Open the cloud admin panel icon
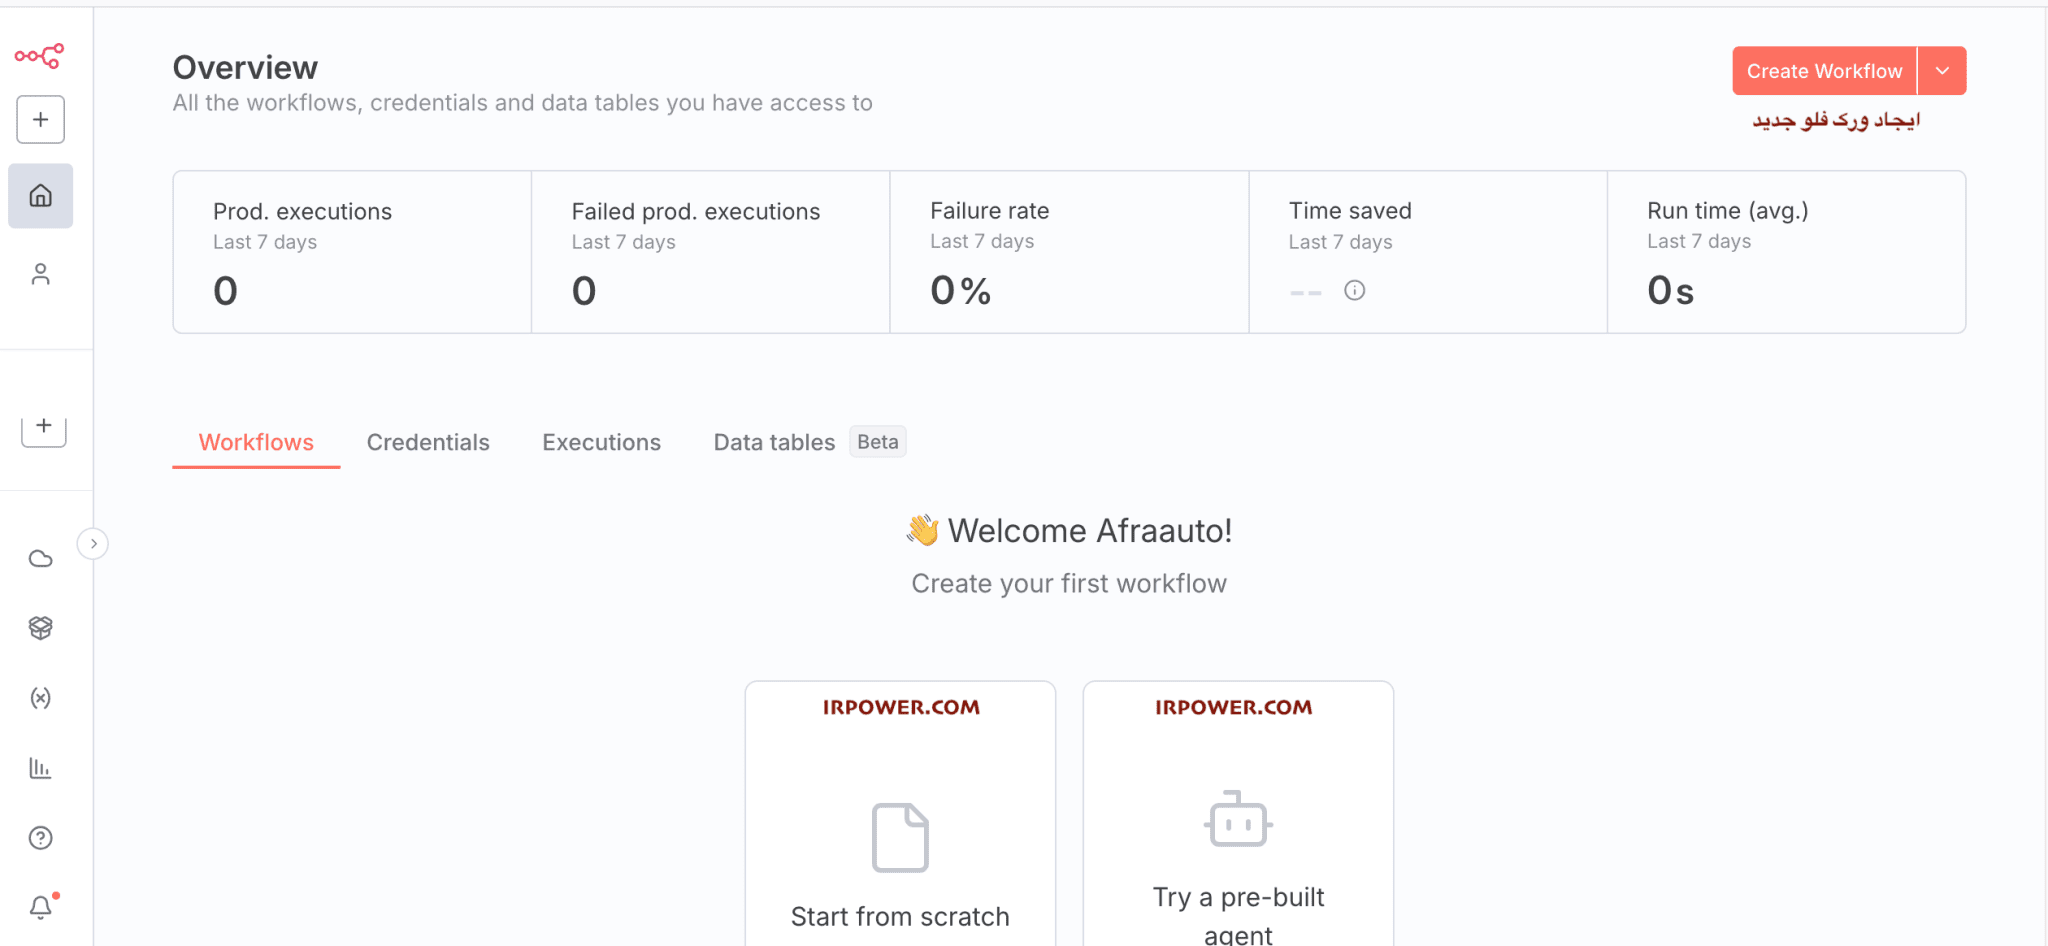2048x946 pixels. click(41, 559)
